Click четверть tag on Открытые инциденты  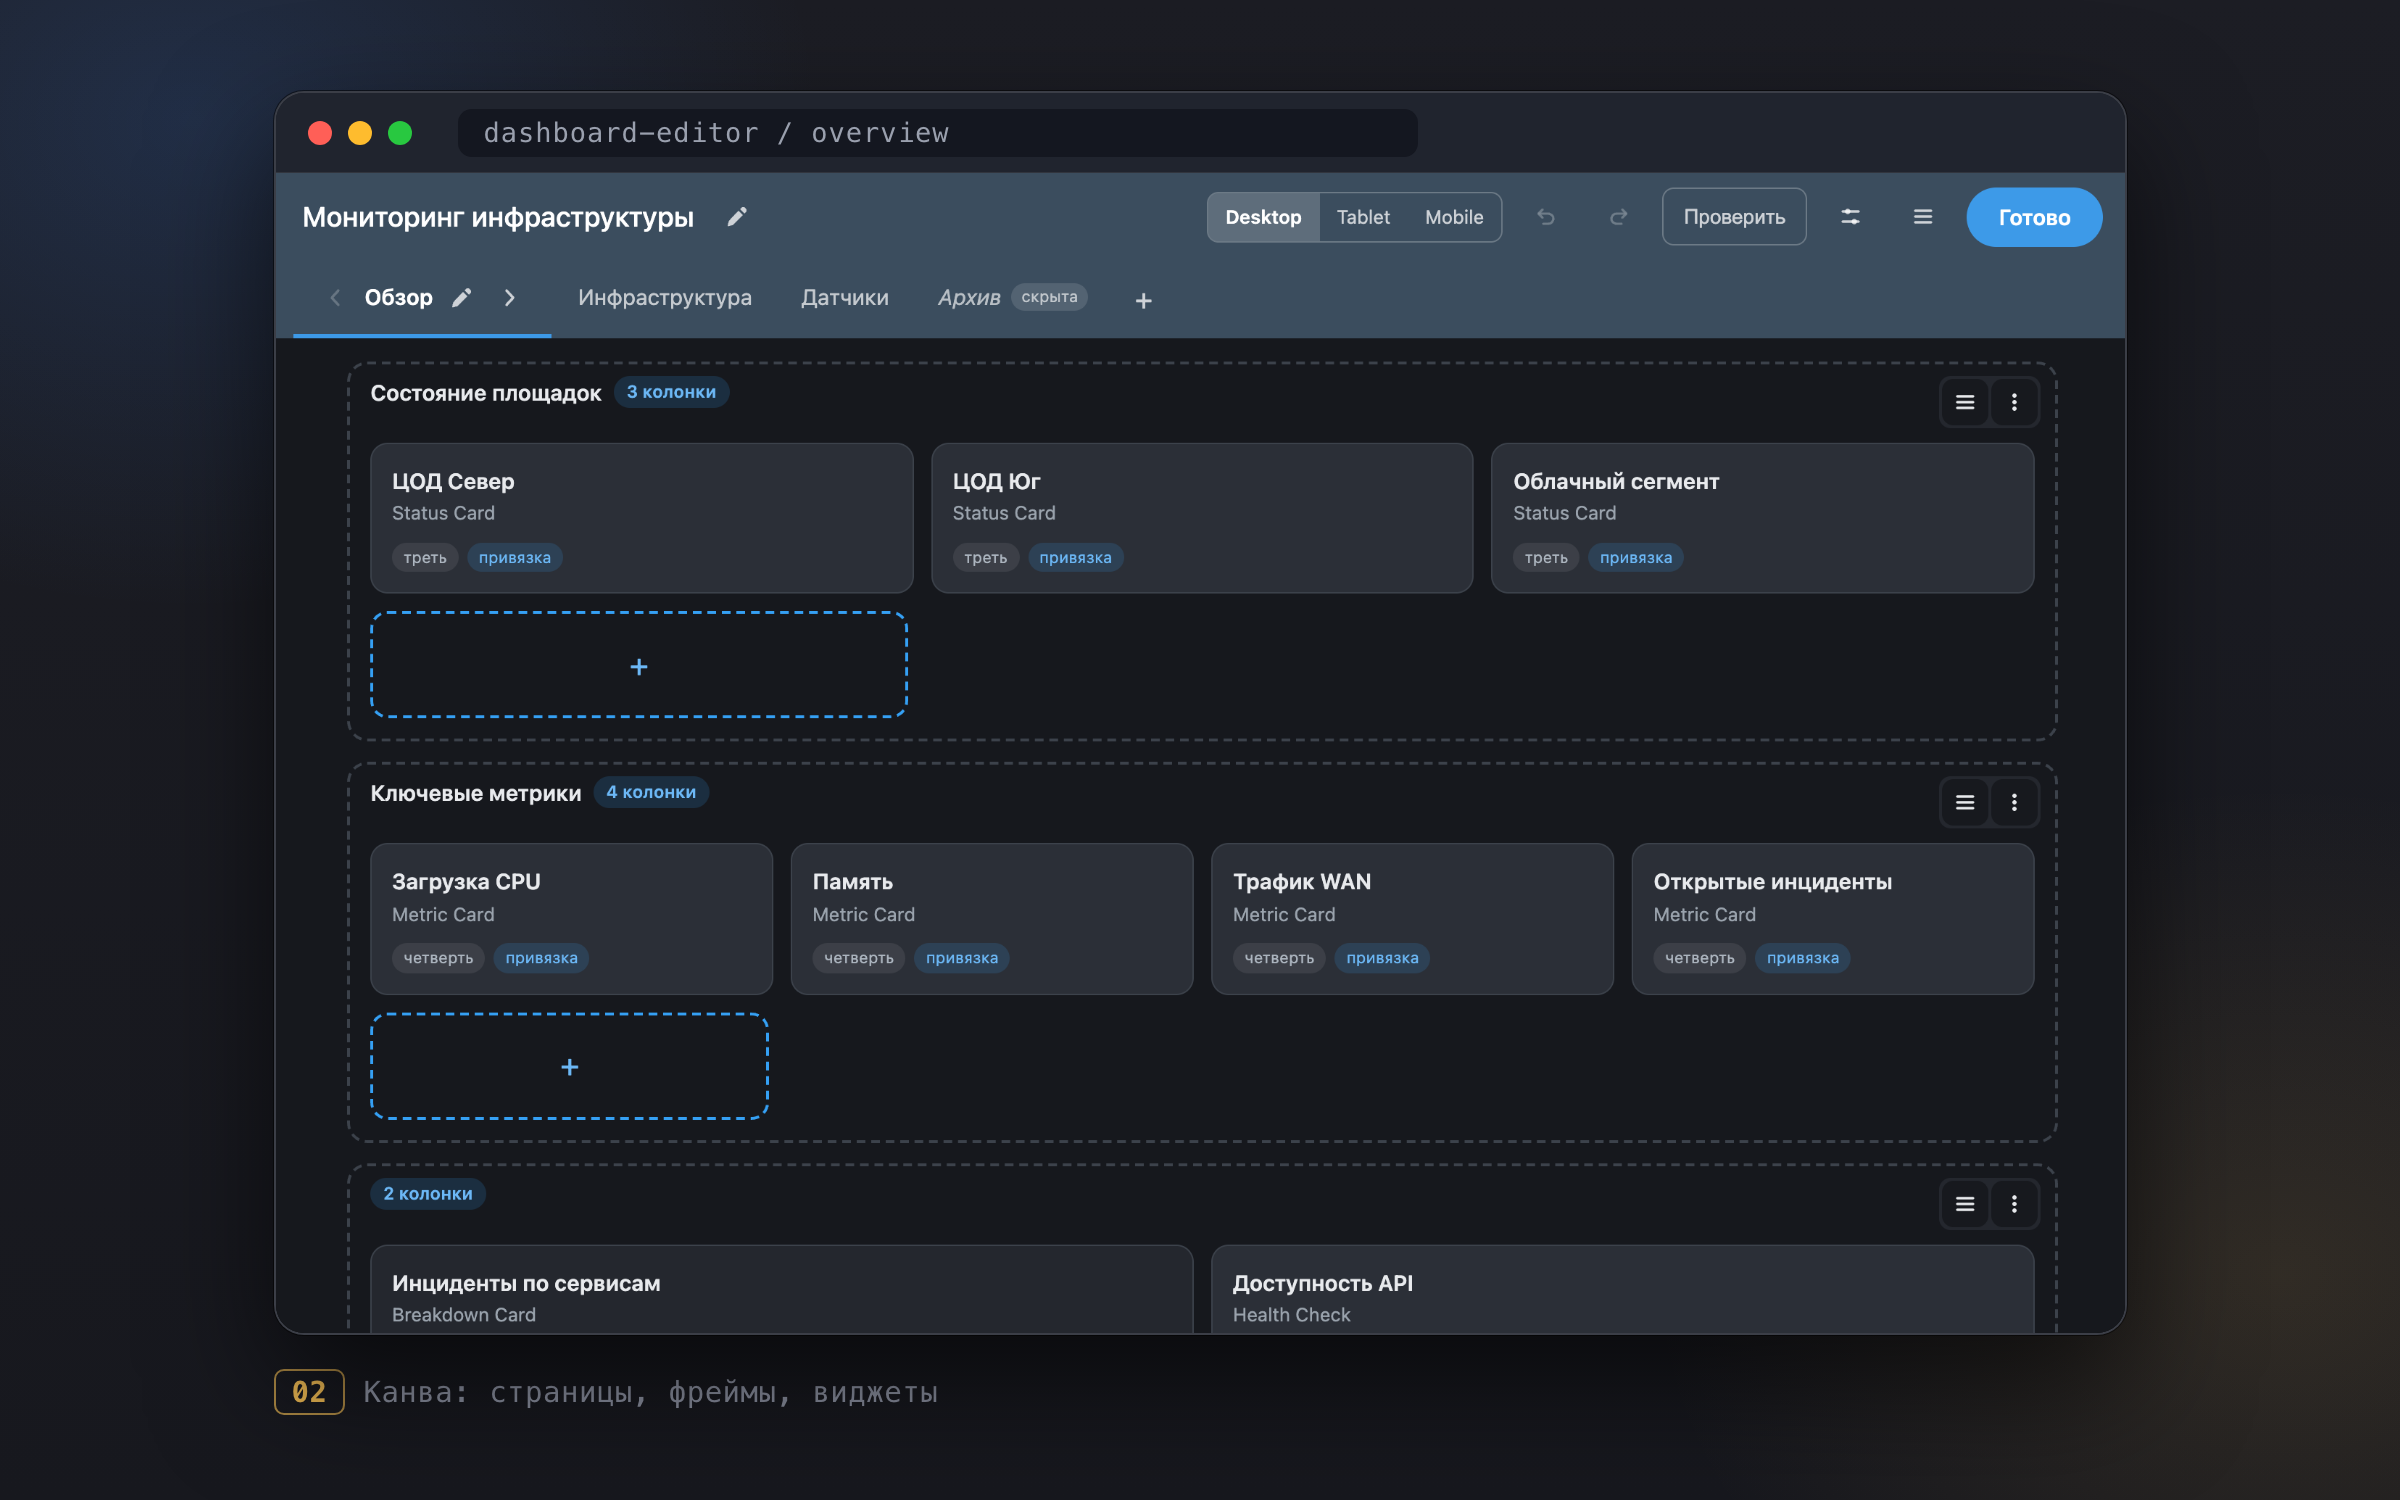click(x=1700, y=958)
